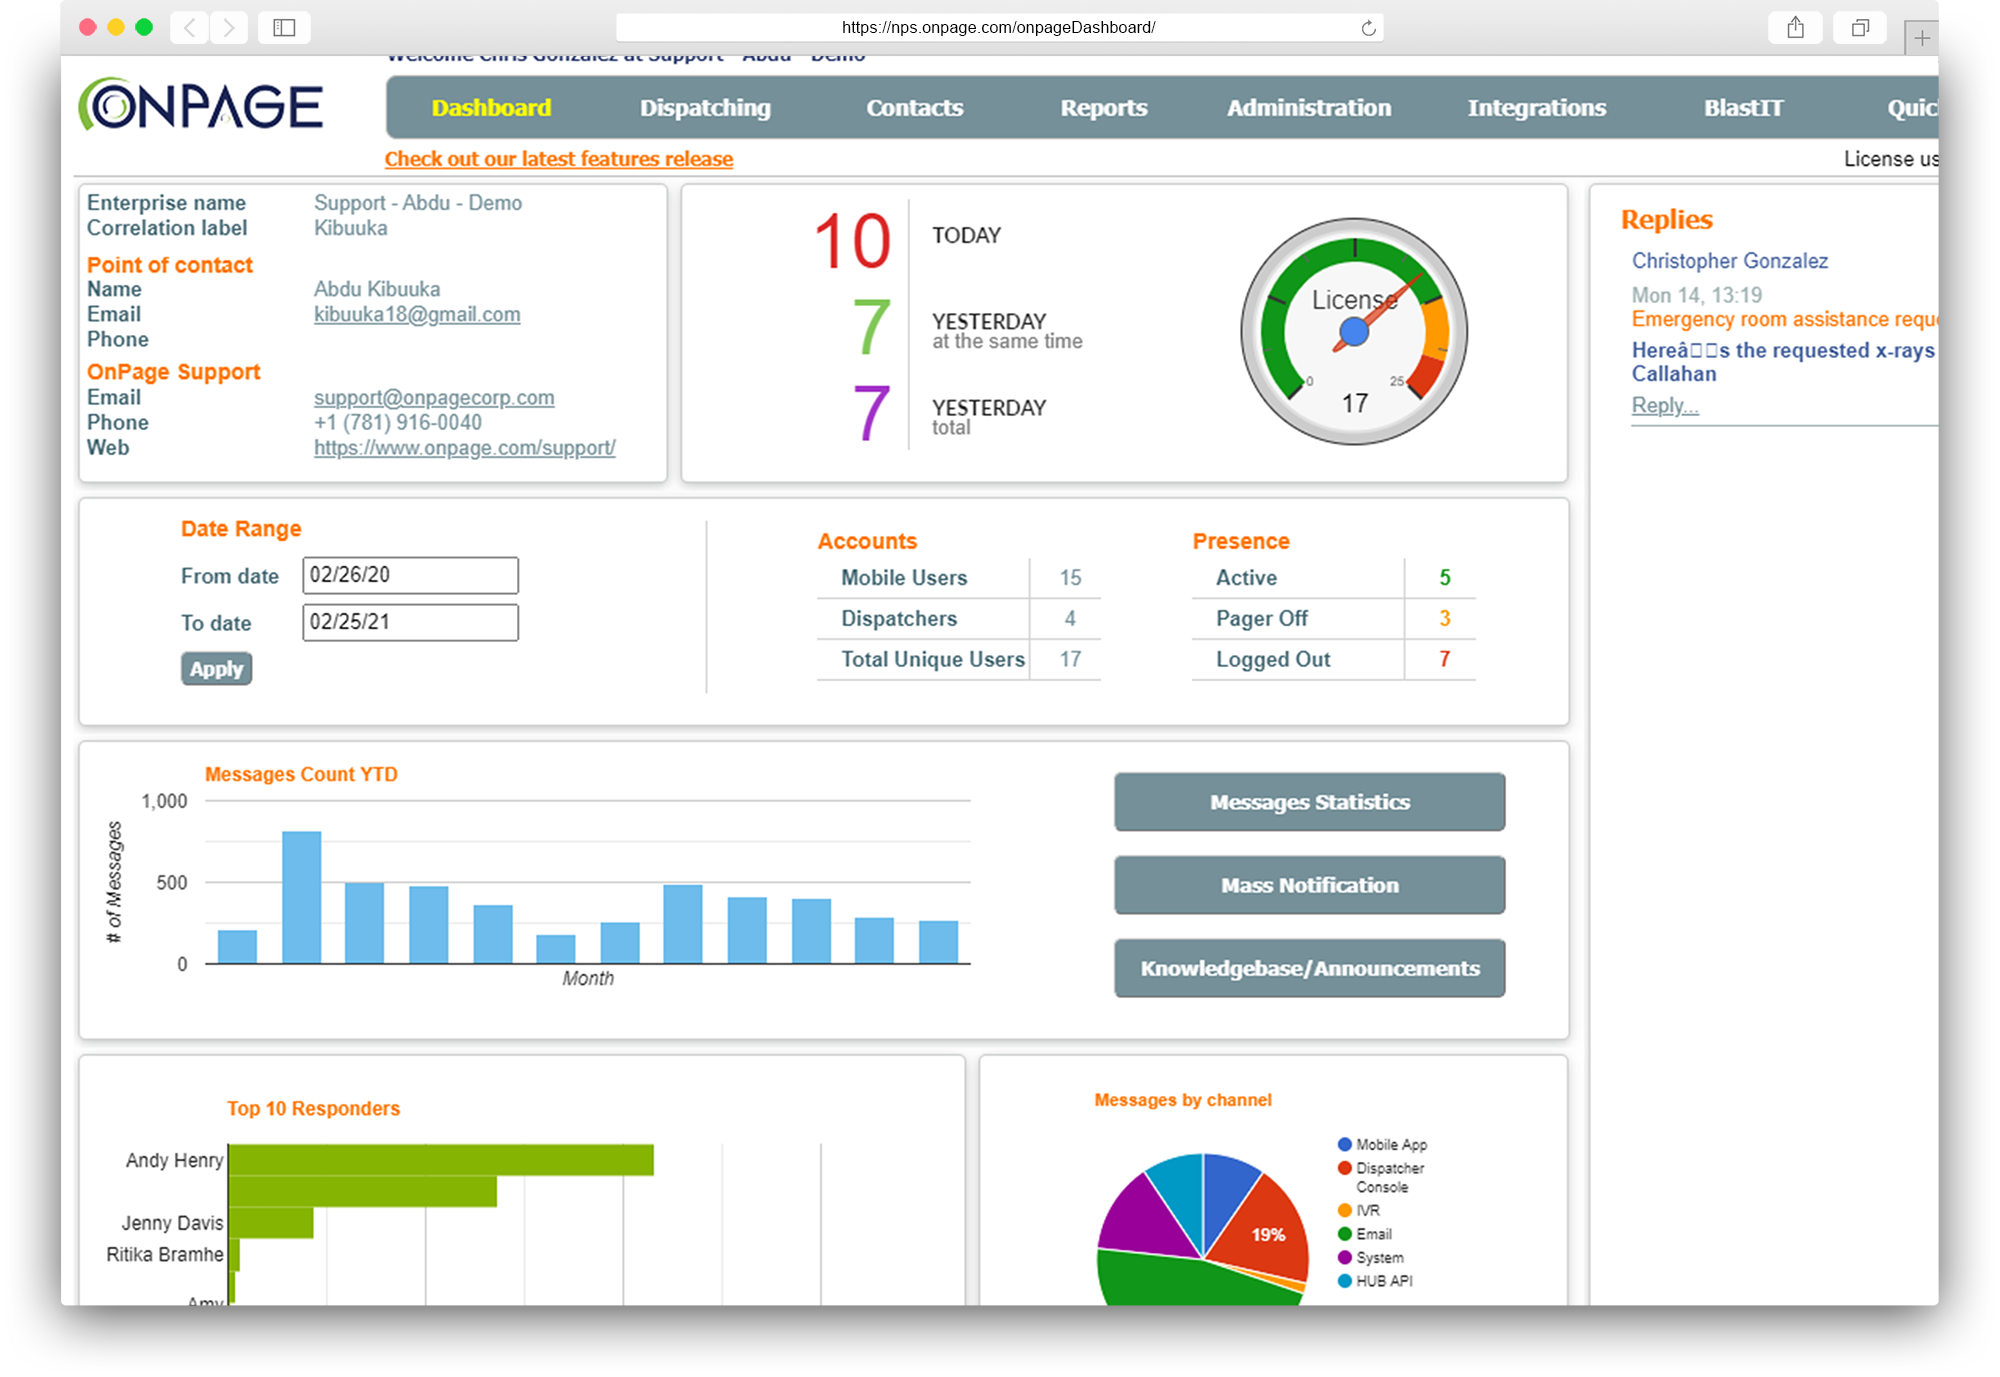Screen dimensions: 2000x1377
Task: Click the Apply date range button
Action: coord(216,669)
